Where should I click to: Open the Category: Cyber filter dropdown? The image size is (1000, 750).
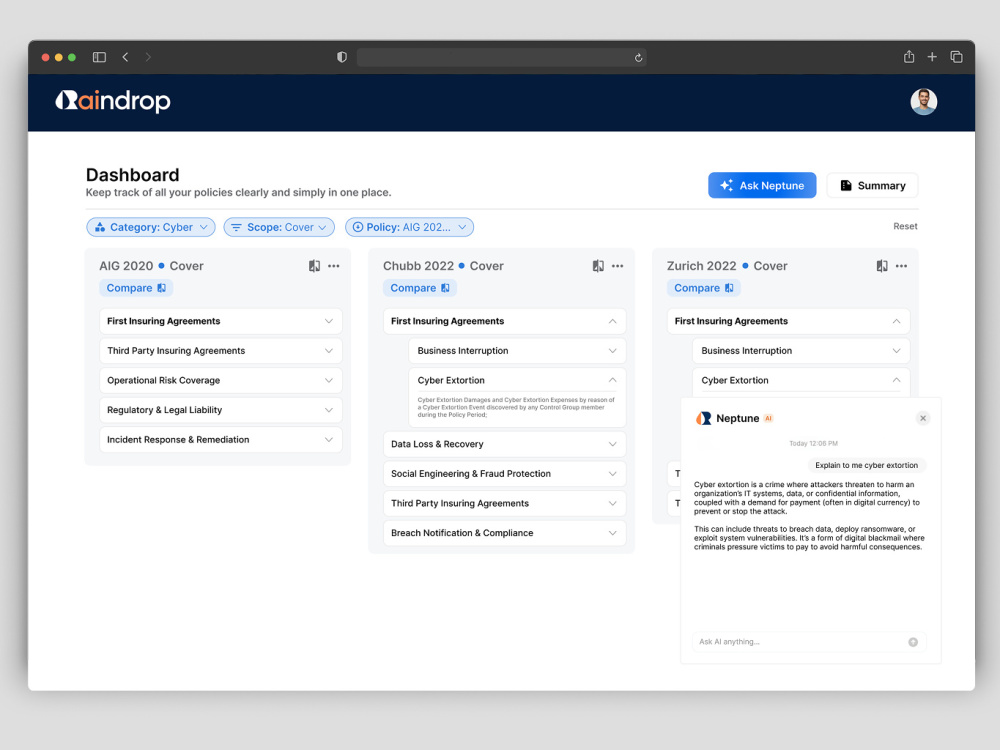coord(151,227)
